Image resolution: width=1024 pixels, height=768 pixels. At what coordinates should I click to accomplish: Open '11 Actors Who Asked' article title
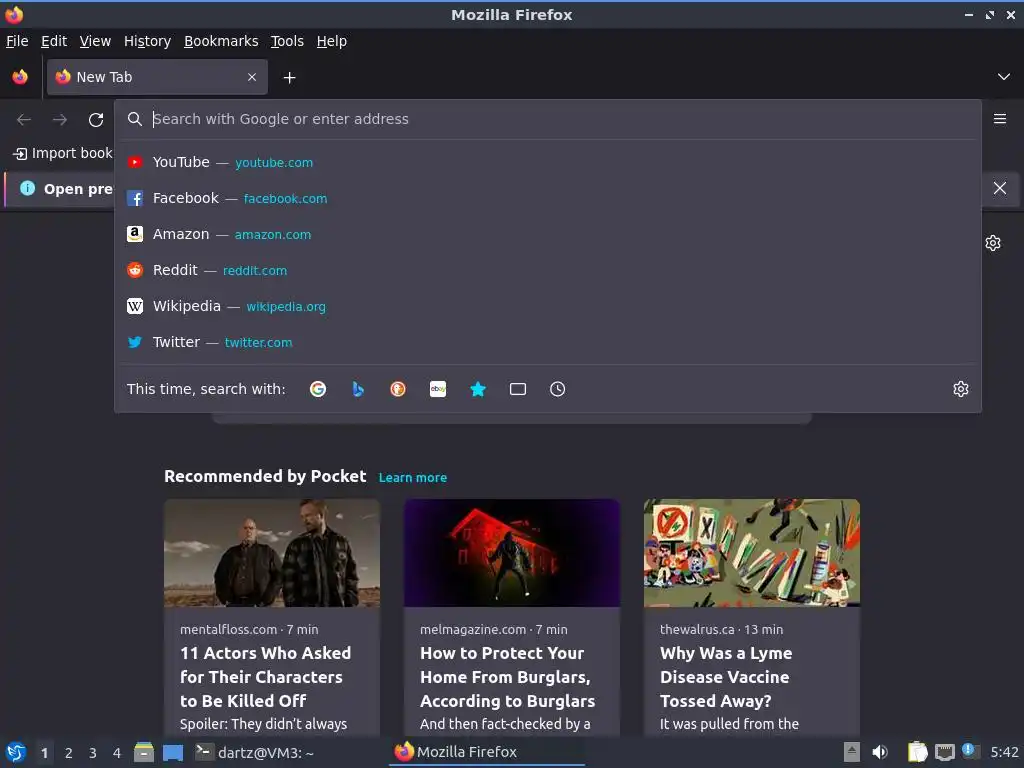[265, 677]
